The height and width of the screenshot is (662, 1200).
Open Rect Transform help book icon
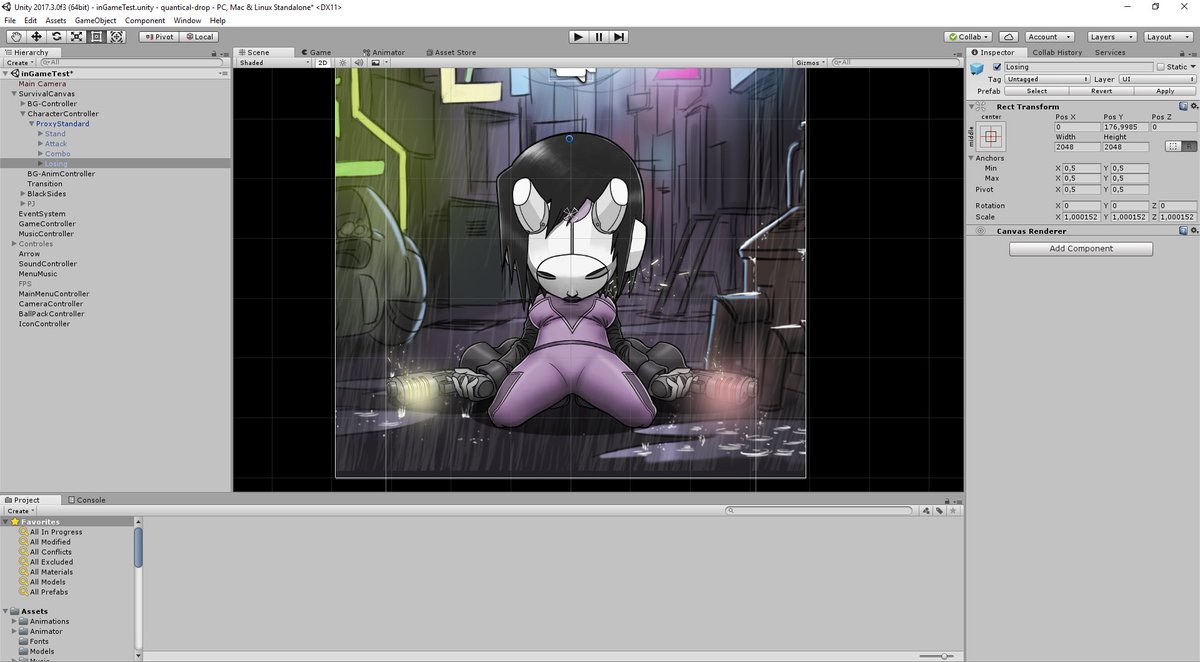[1183, 106]
